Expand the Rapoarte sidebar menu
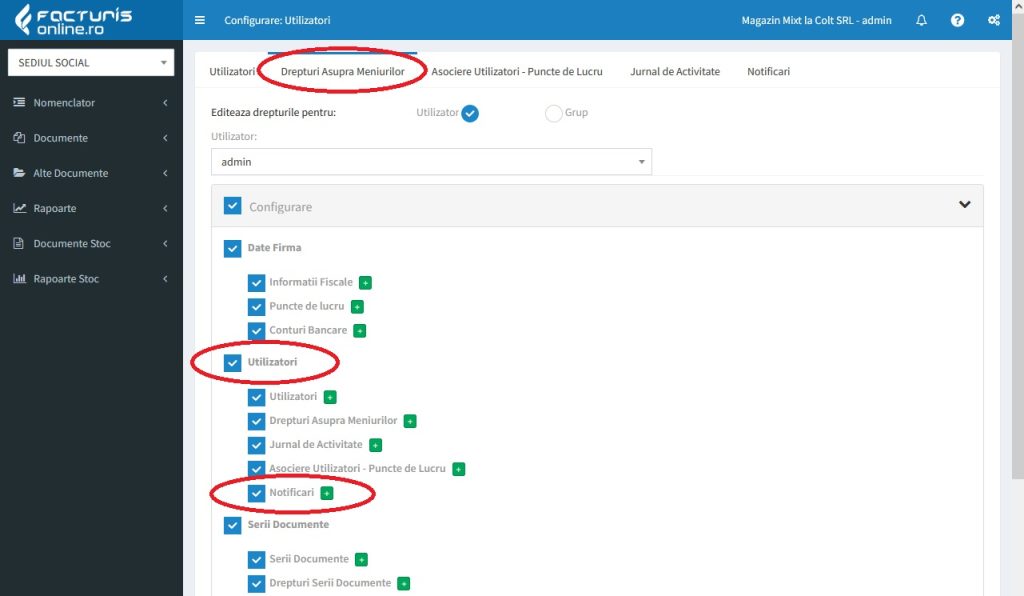 click(91, 208)
